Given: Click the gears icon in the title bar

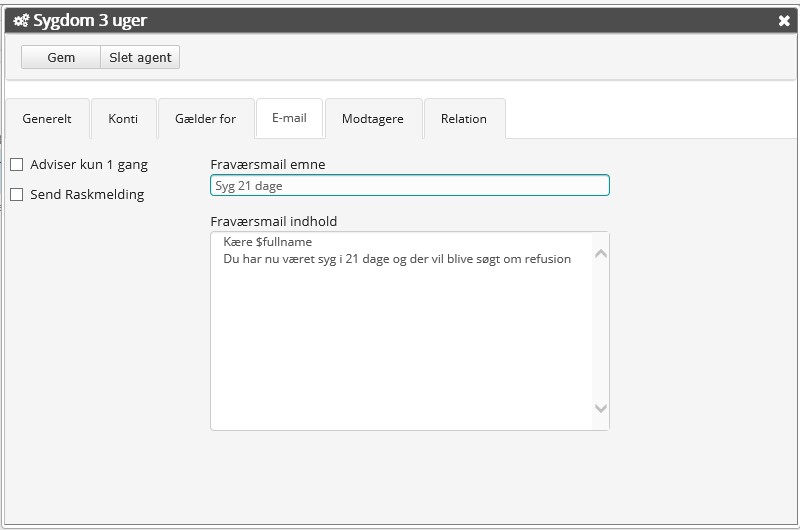Looking at the screenshot, I should 20,20.
